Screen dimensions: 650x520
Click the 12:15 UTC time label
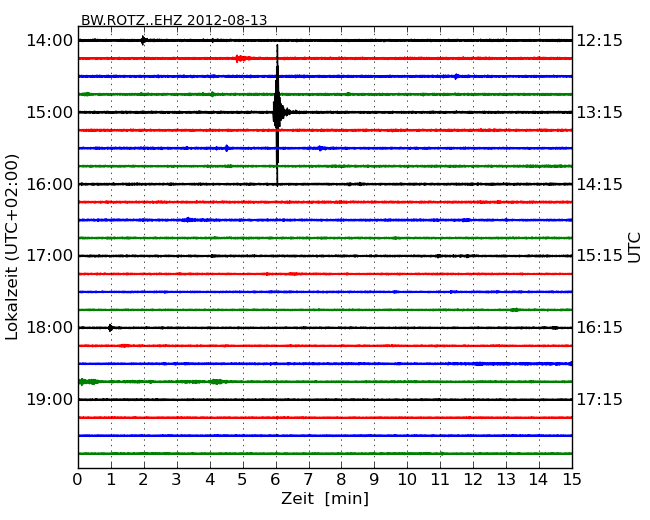pos(600,41)
